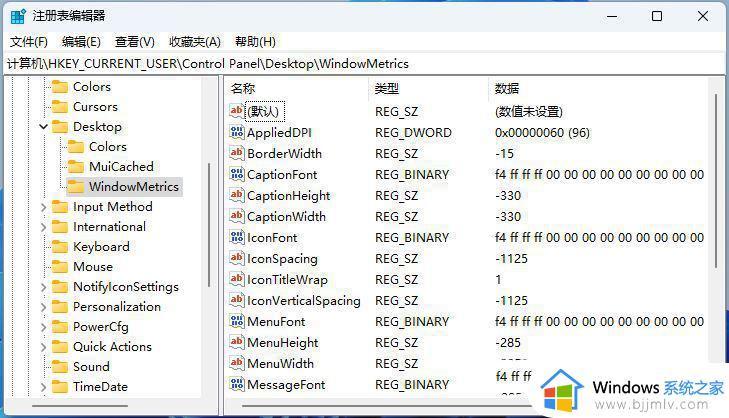Click the values pane horizontal scrollbar
The image size is (729, 418).
[386, 406]
